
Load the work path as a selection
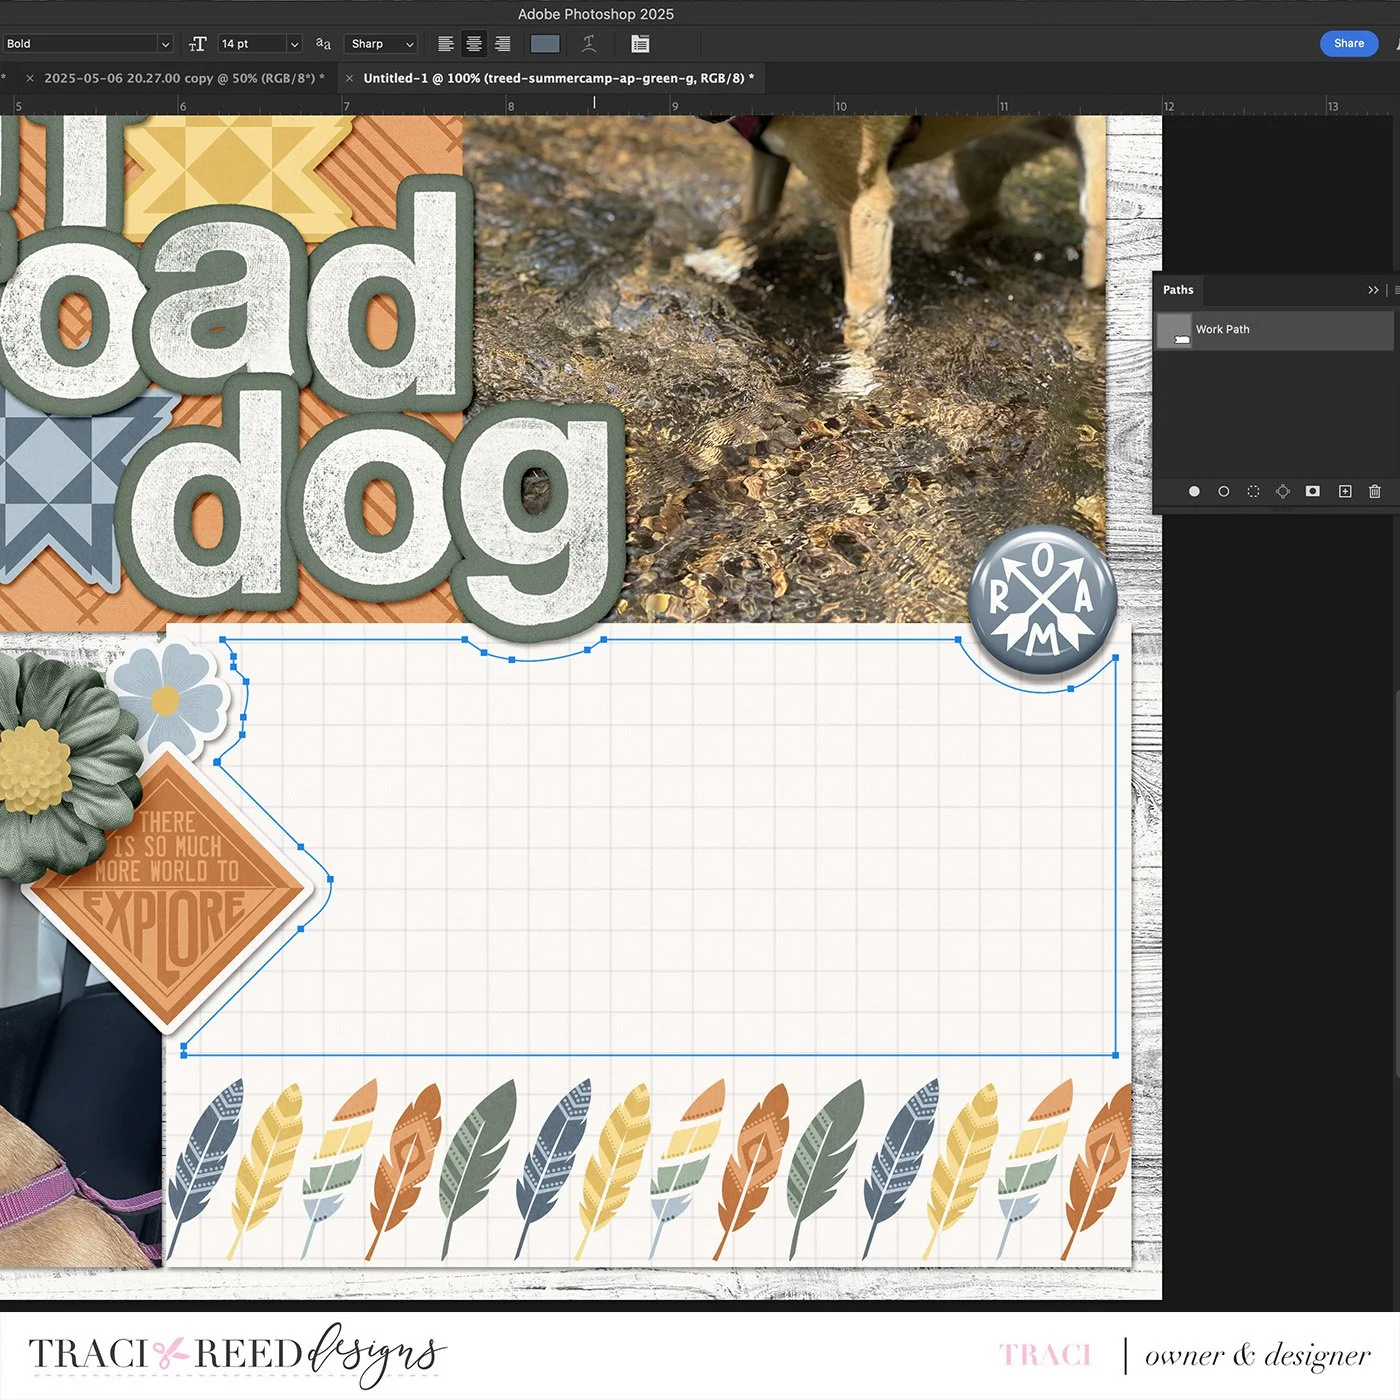tap(1253, 491)
